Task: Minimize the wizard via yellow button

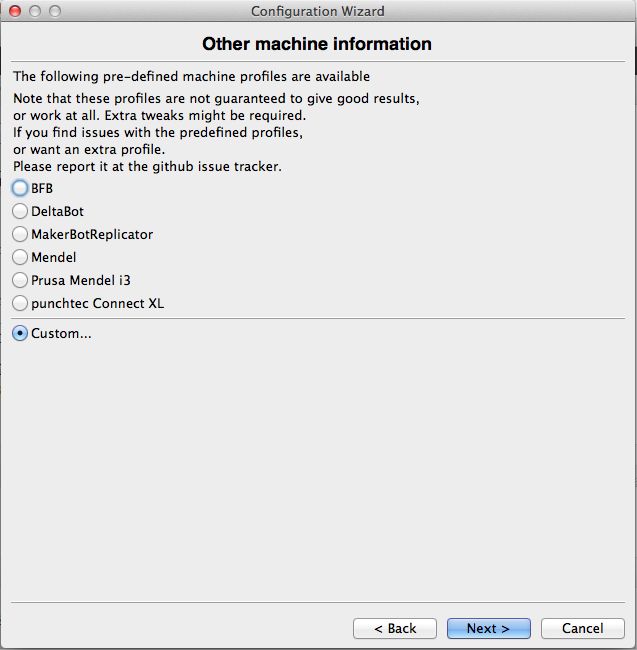Action: click(x=35, y=11)
